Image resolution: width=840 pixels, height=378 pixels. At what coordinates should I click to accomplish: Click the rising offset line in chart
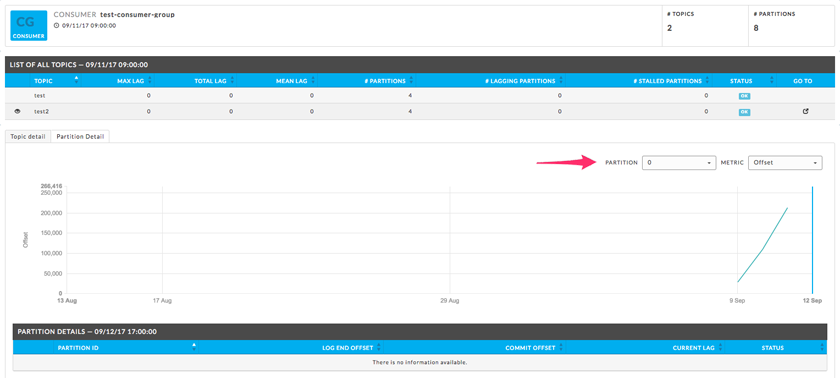click(762, 250)
